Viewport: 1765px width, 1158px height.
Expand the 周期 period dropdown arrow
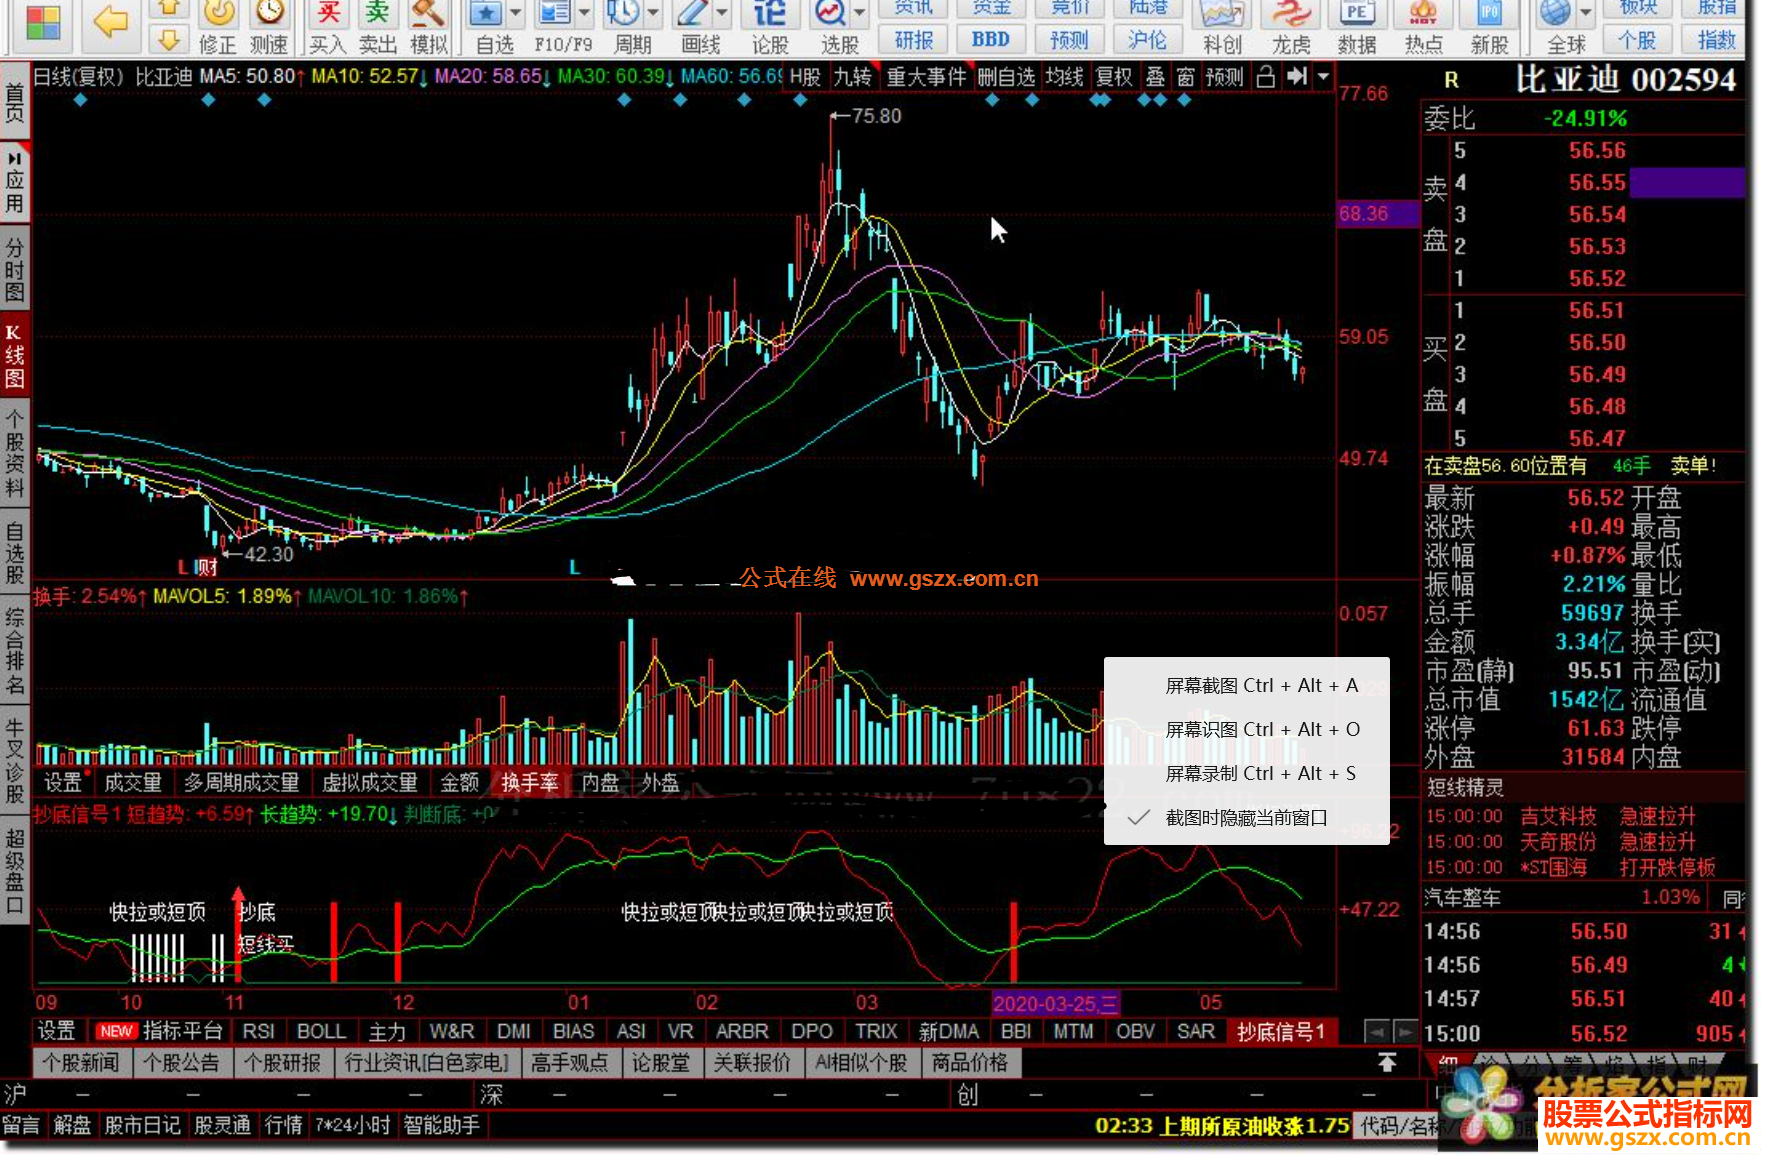pos(653,14)
